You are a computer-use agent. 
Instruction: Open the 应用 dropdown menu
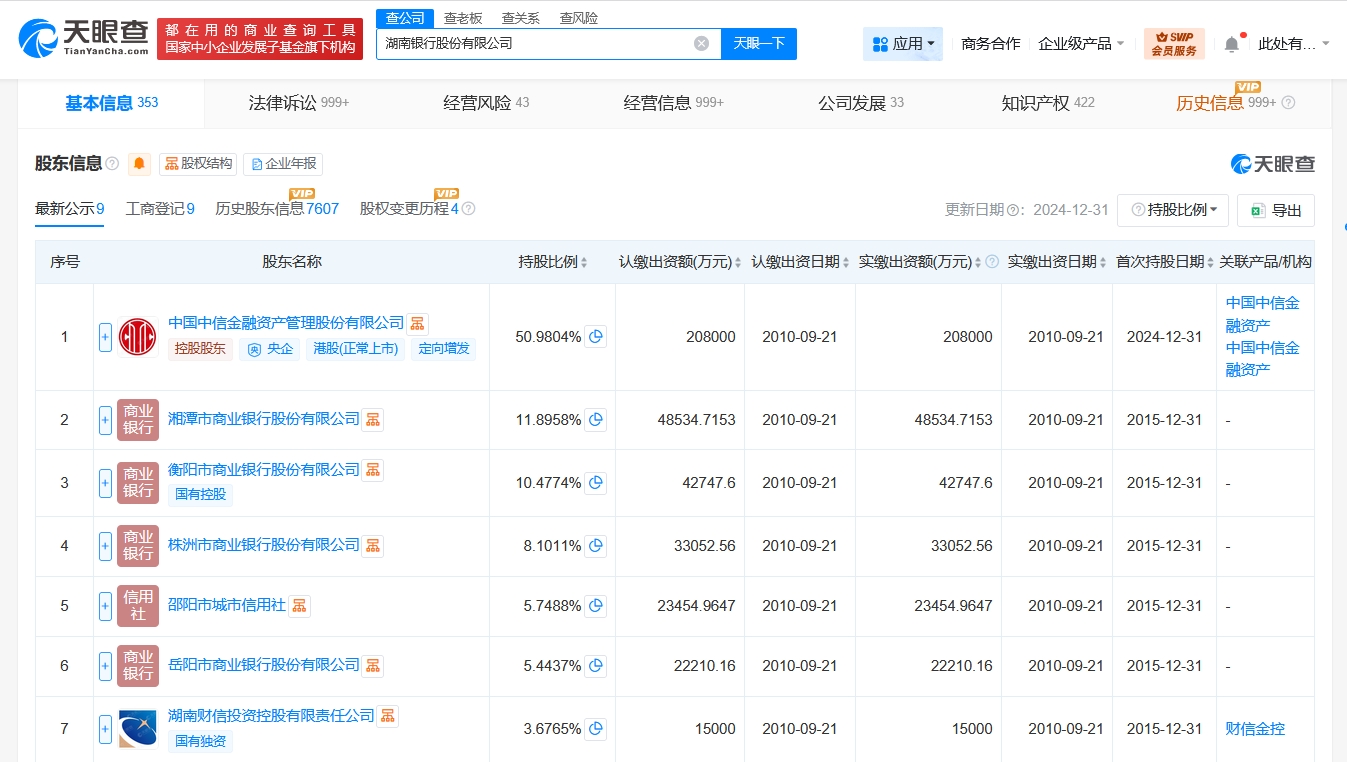[903, 44]
